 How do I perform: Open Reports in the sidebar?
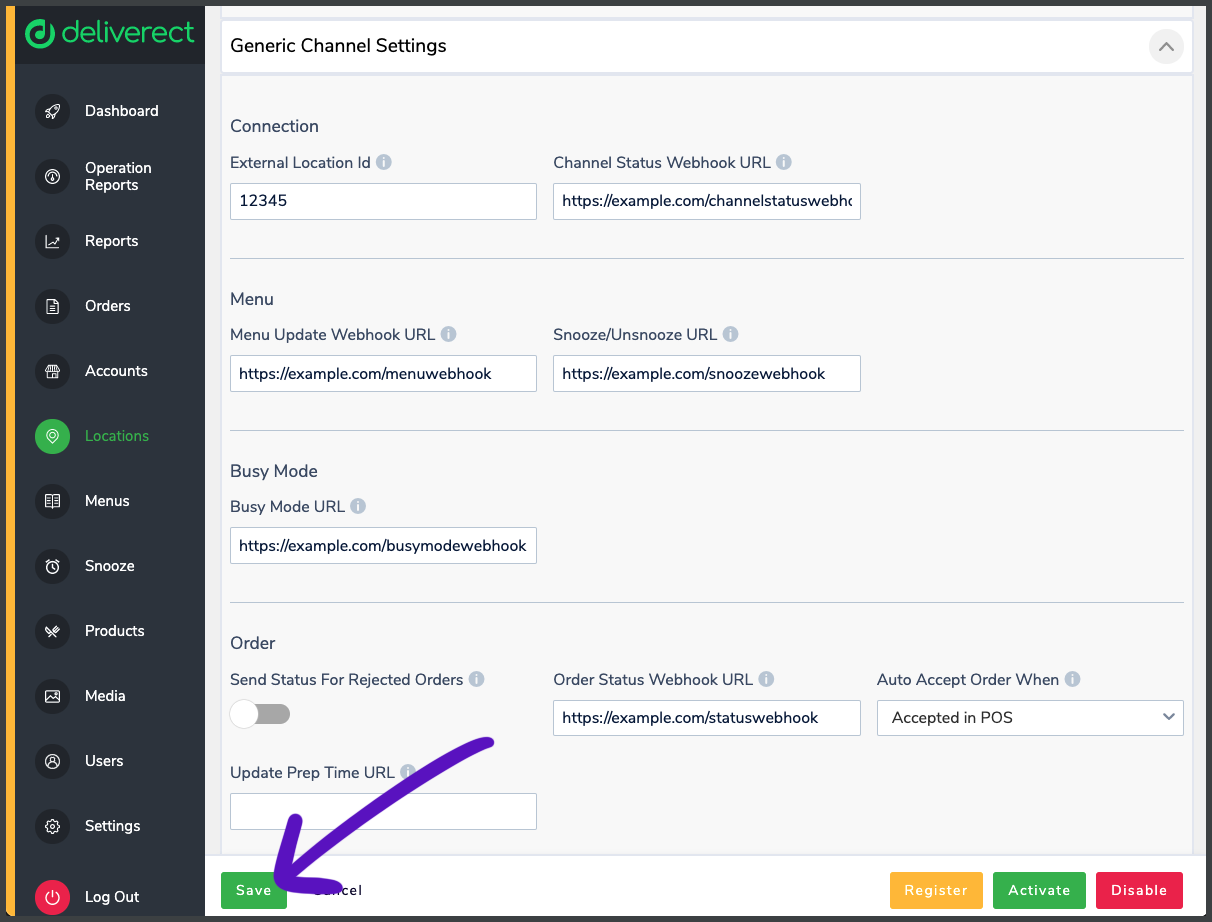pos(112,241)
